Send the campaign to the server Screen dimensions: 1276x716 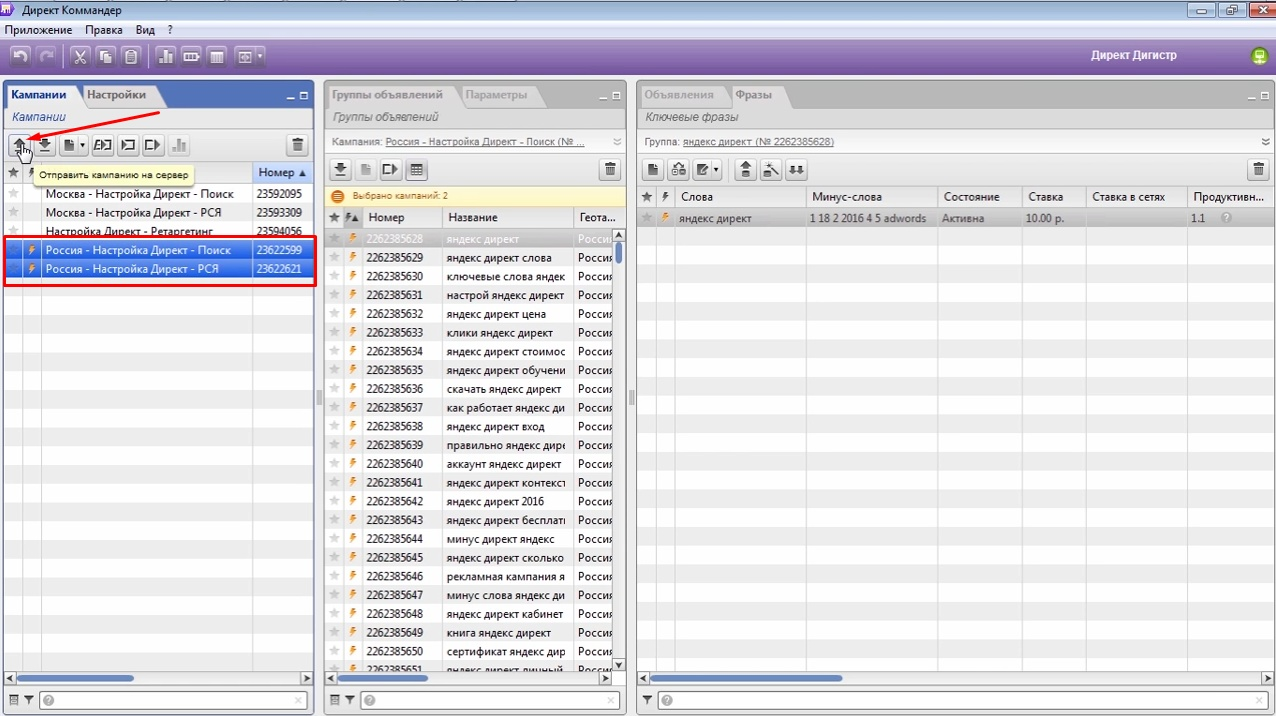(20, 145)
